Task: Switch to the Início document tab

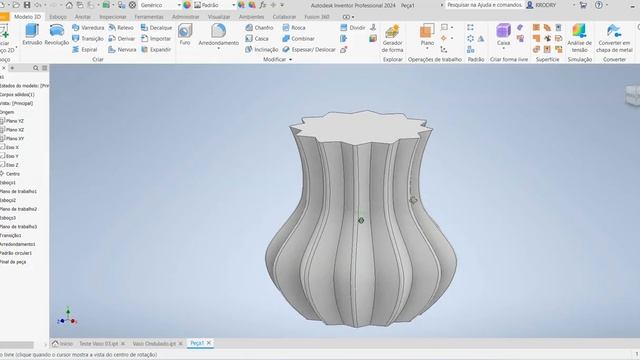Action: [62, 344]
